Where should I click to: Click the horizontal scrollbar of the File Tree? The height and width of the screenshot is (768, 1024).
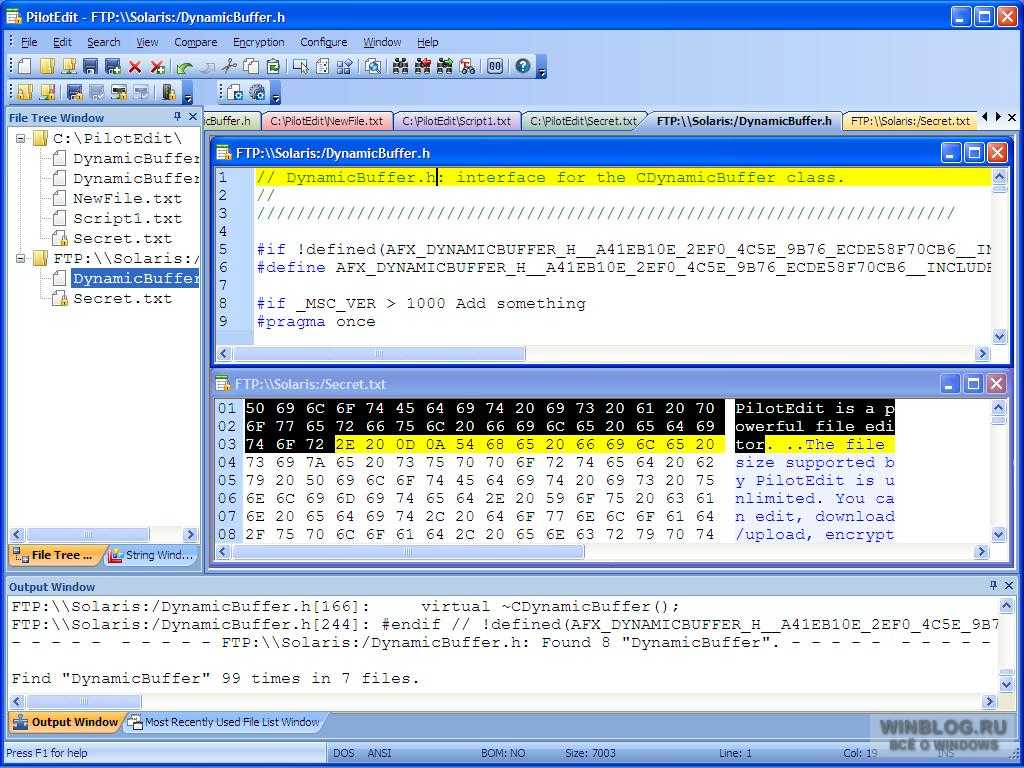pyautogui.click(x=104, y=535)
